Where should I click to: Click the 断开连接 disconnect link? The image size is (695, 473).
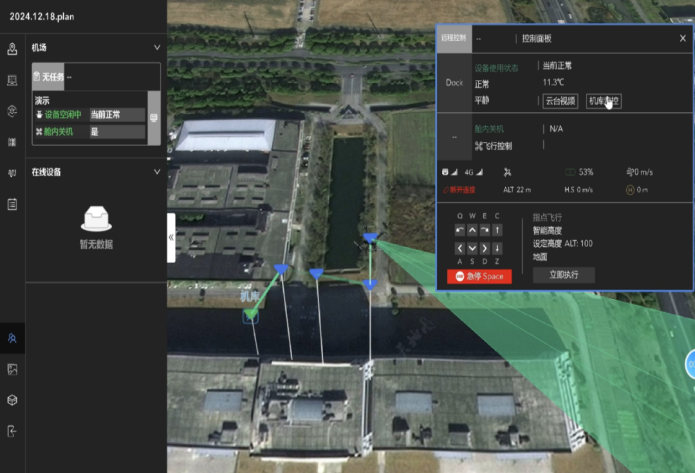459,189
